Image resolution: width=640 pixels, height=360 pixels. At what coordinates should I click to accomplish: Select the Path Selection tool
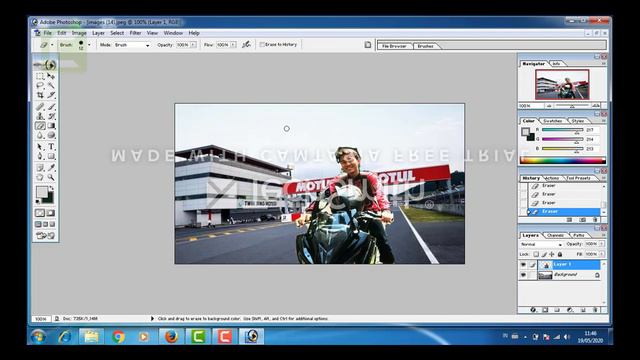[40, 147]
